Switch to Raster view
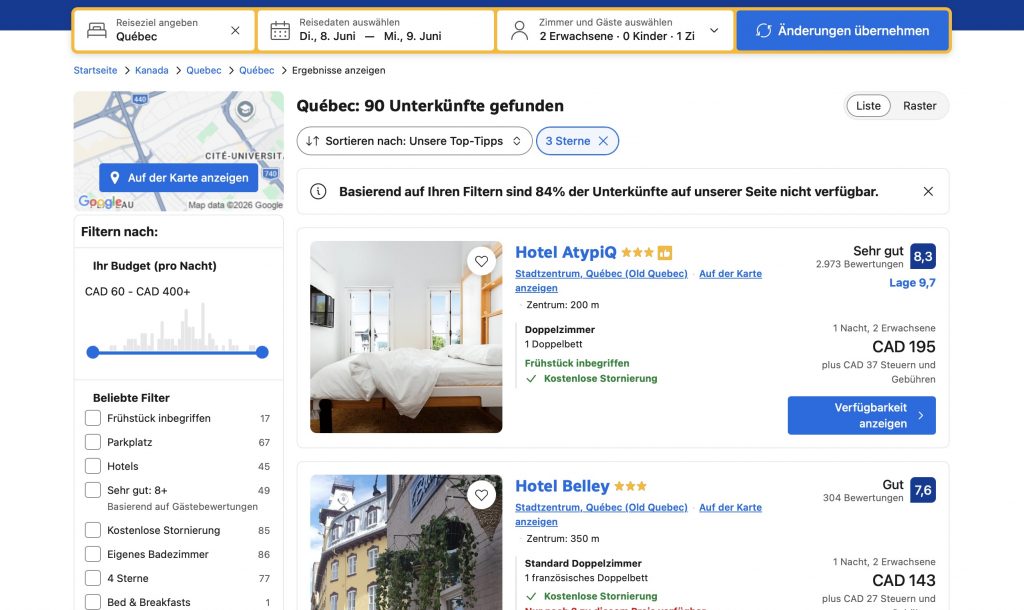The width and height of the screenshot is (1024, 610). tap(920, 106)
